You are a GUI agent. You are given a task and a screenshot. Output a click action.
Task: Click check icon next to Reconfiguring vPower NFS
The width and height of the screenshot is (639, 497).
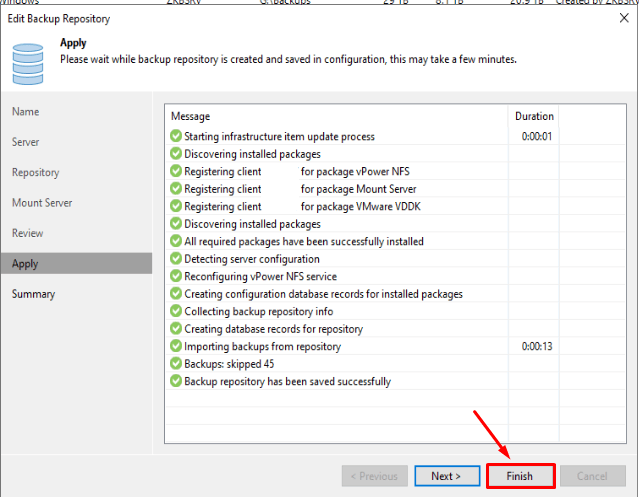click(176, 276)
